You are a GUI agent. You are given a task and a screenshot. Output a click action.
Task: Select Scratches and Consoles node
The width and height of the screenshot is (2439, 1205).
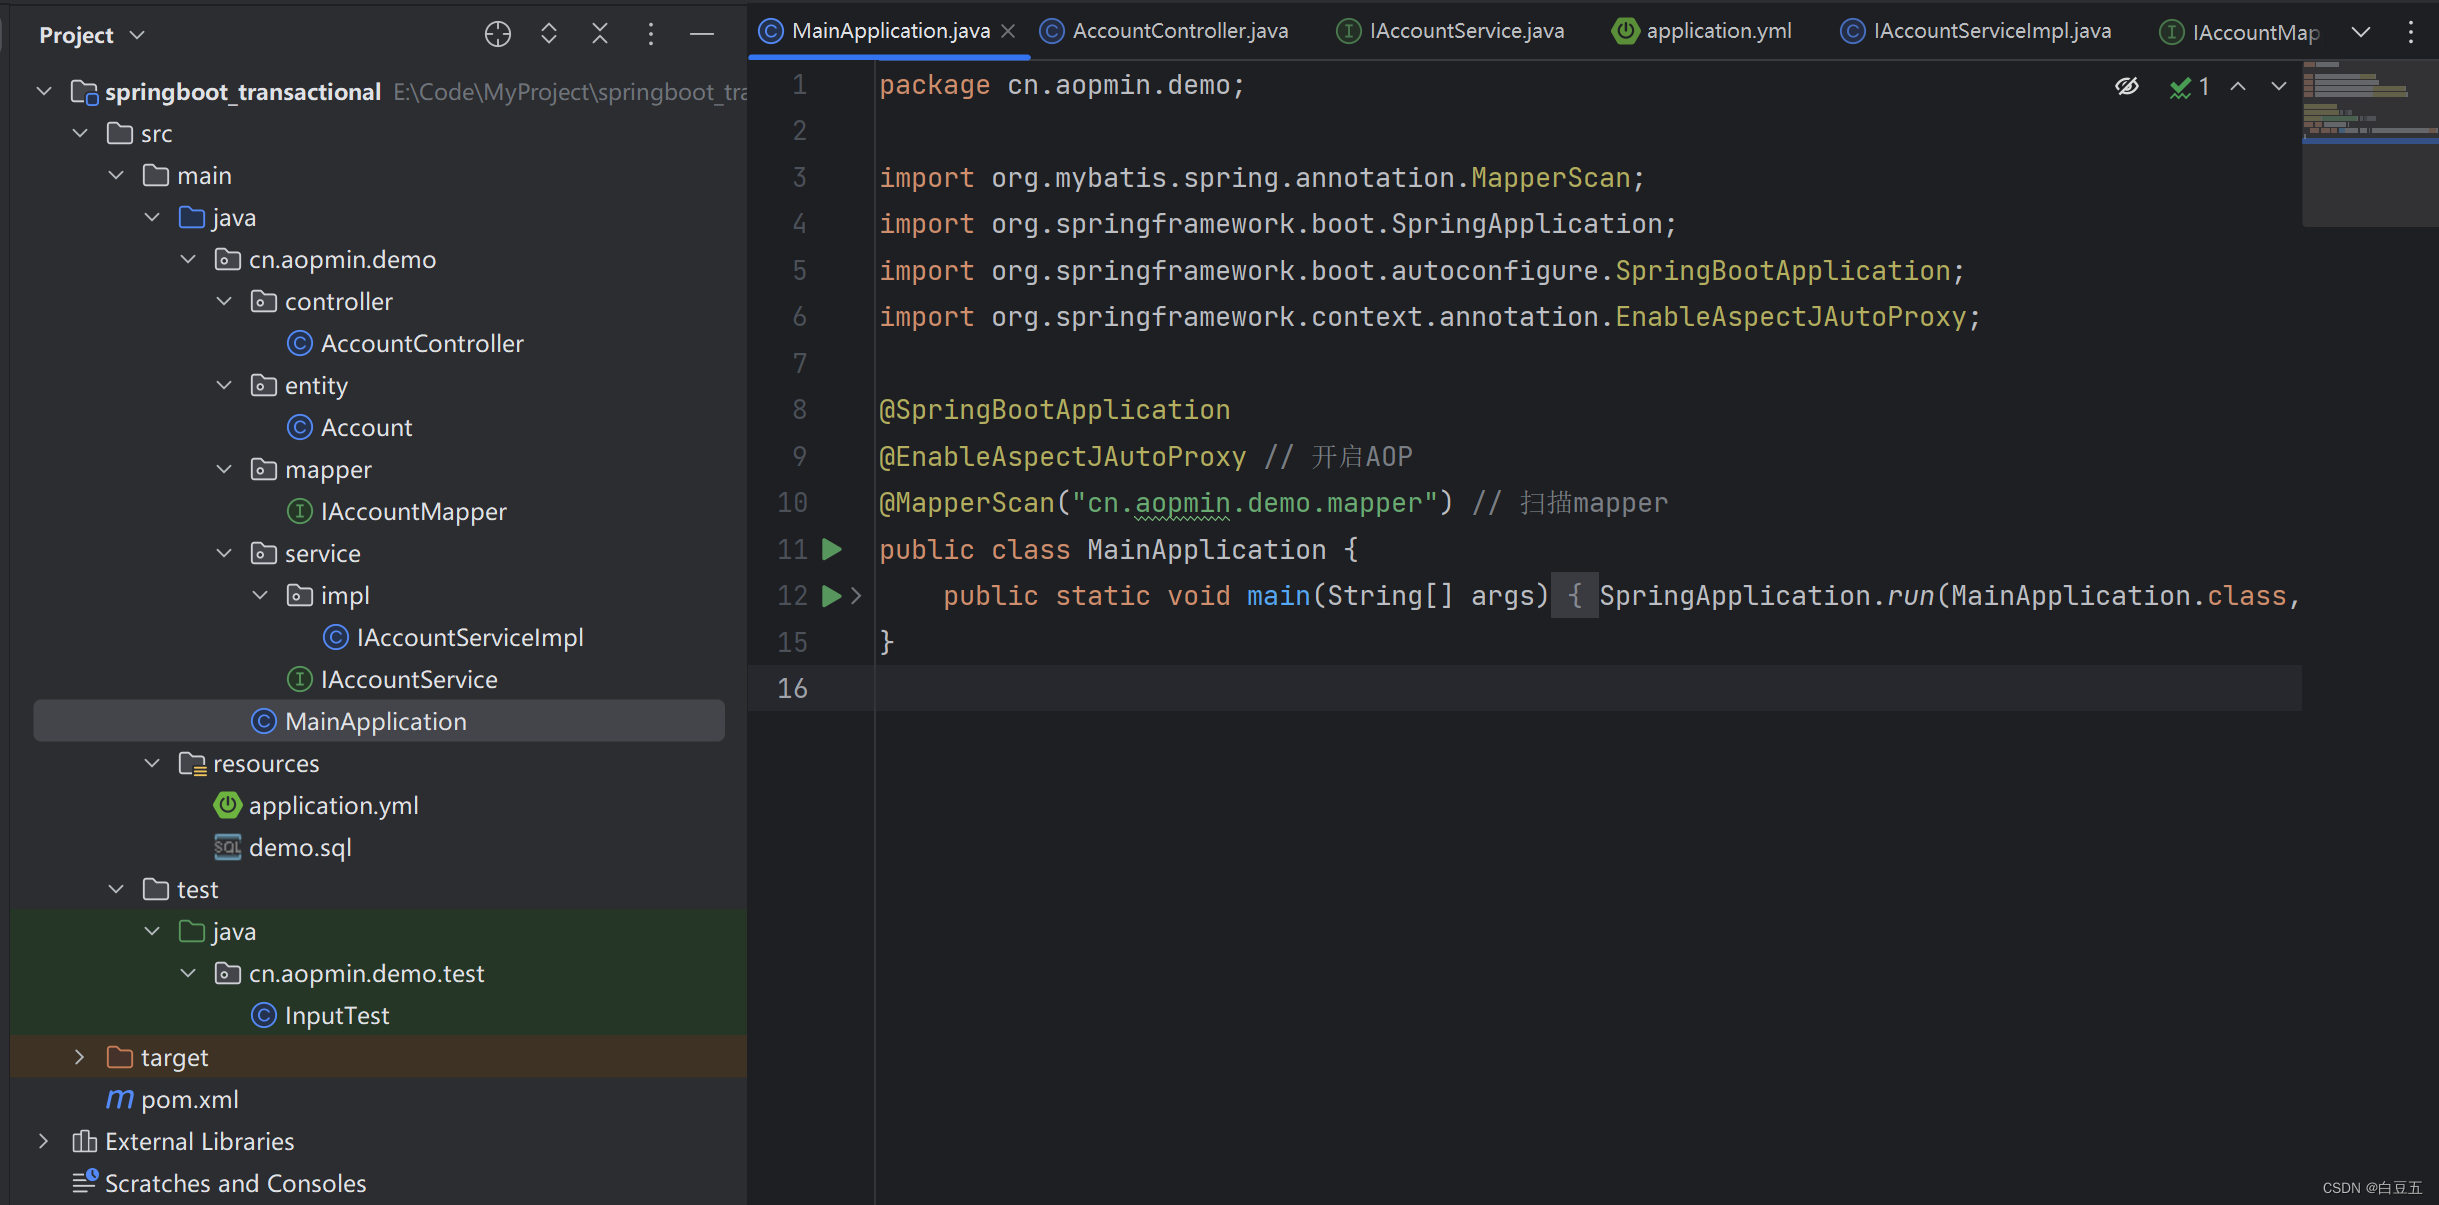point(219,1183)
